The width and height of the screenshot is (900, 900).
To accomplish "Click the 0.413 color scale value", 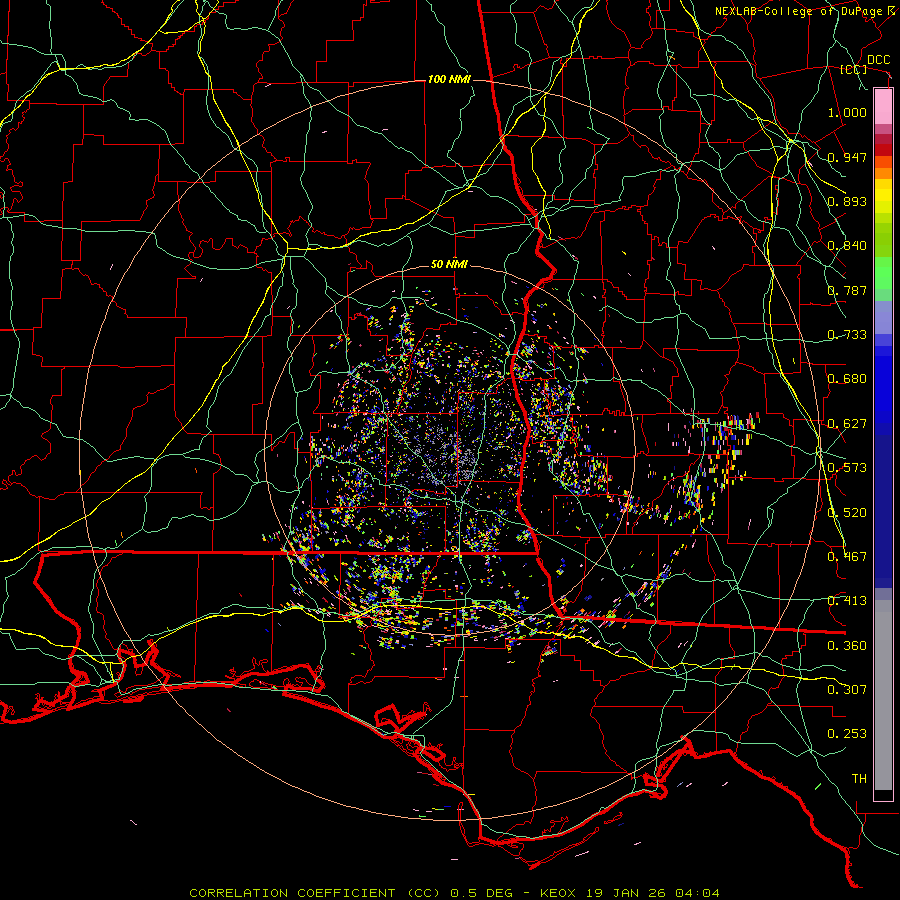I will [x=847, y=601].
